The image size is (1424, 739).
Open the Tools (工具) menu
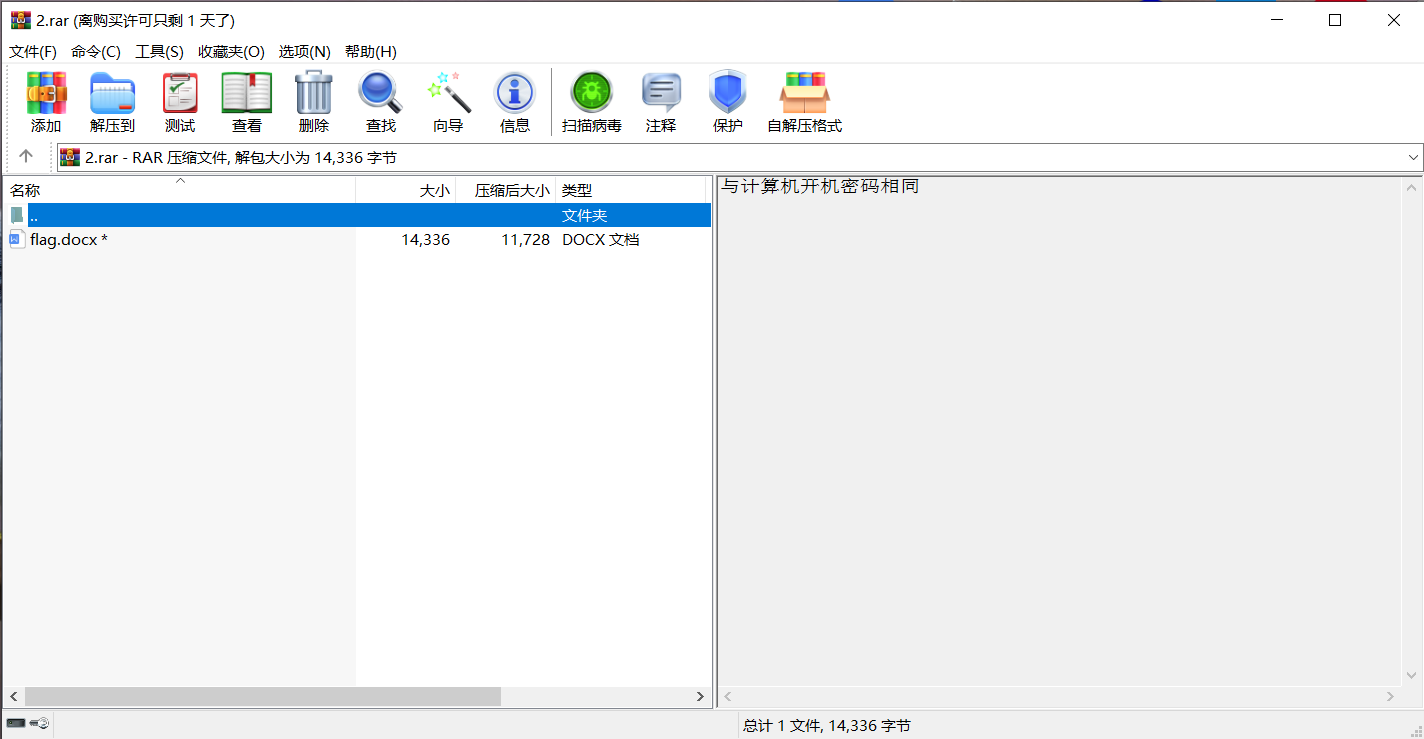pos(159,52)
